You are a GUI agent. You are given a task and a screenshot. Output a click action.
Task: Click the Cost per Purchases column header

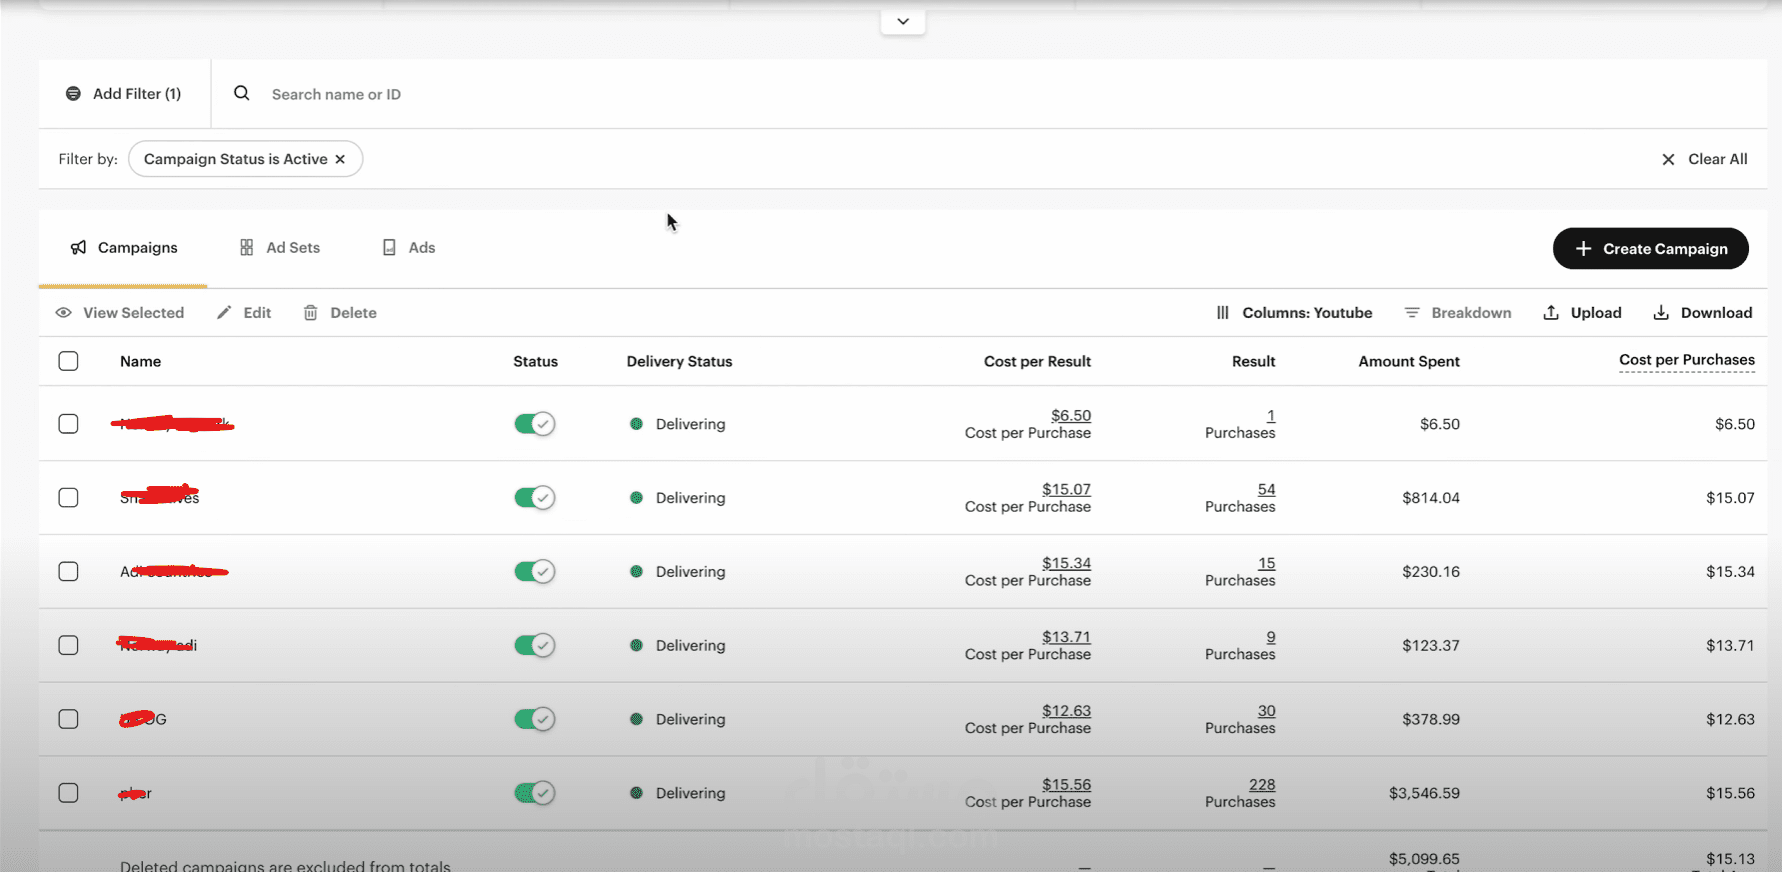(x=1686, y=360)
